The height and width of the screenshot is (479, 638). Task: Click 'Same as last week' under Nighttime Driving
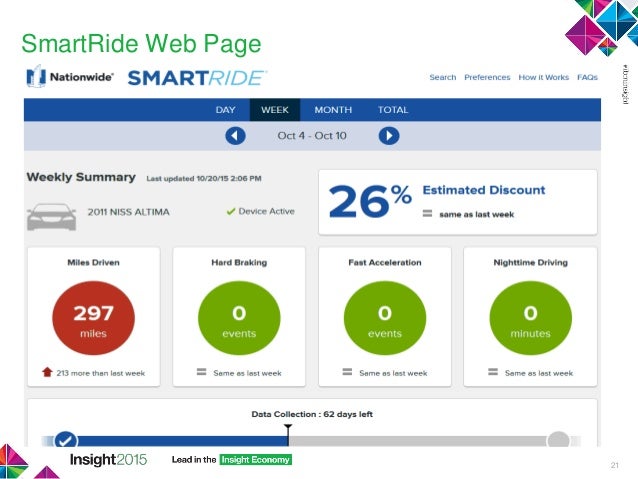[x=539, y=373]
